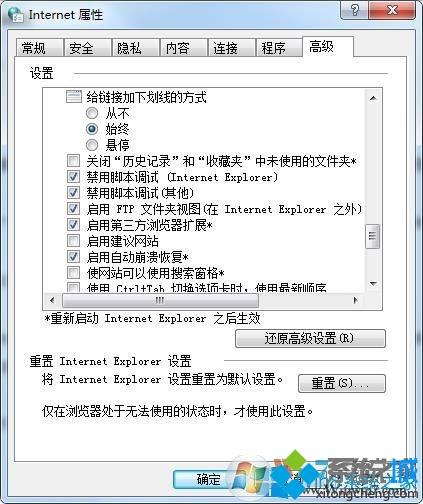Click the horizontal scroll right arrow
This screenshot has height=504, width=423.
click(356, 300)
